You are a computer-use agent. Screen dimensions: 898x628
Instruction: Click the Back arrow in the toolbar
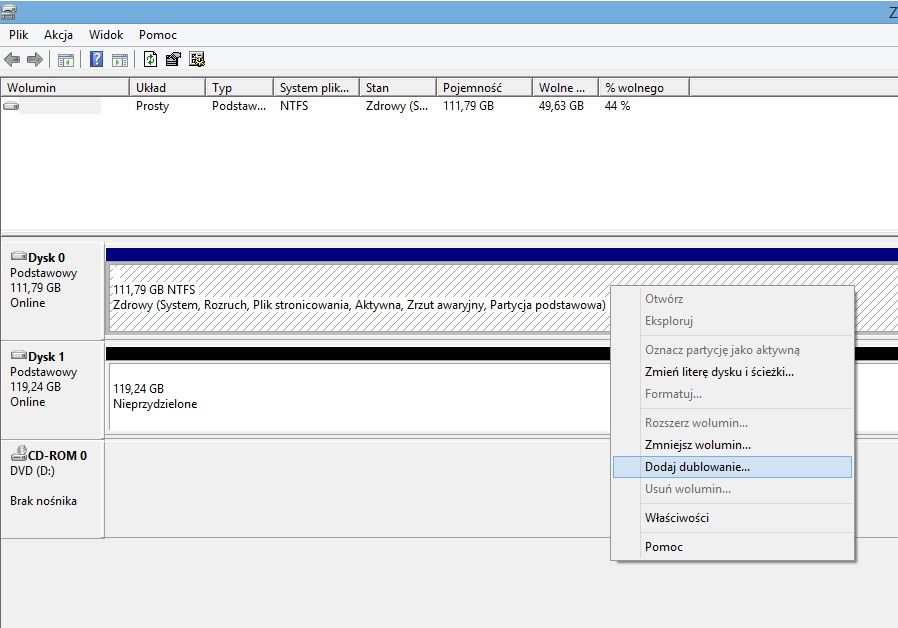tap(12, 59)
